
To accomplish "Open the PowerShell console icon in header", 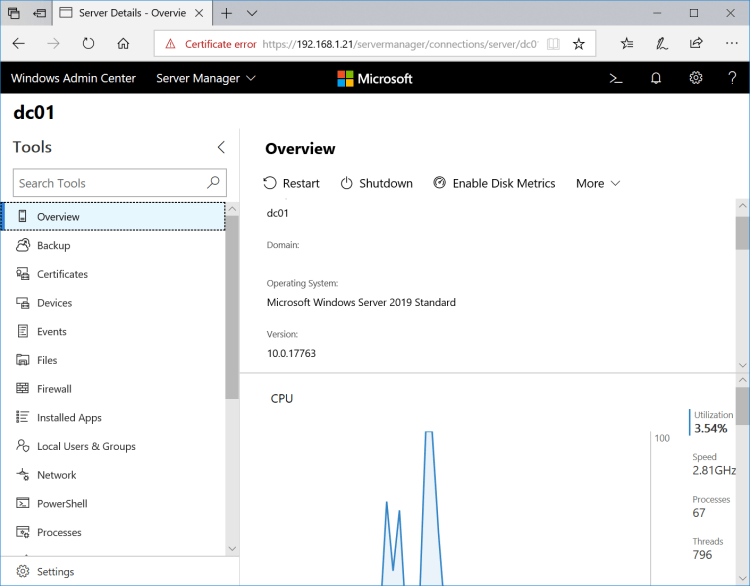I will (616, 78).
